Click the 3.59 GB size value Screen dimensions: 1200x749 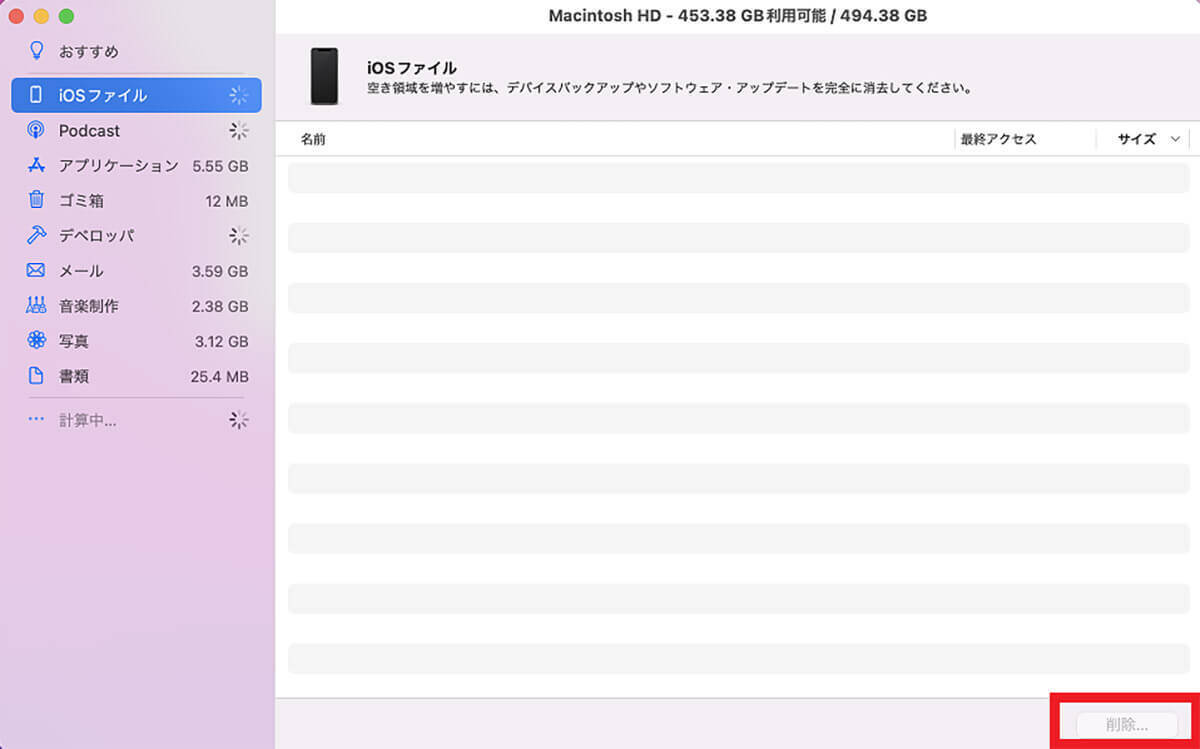[220, 271]
